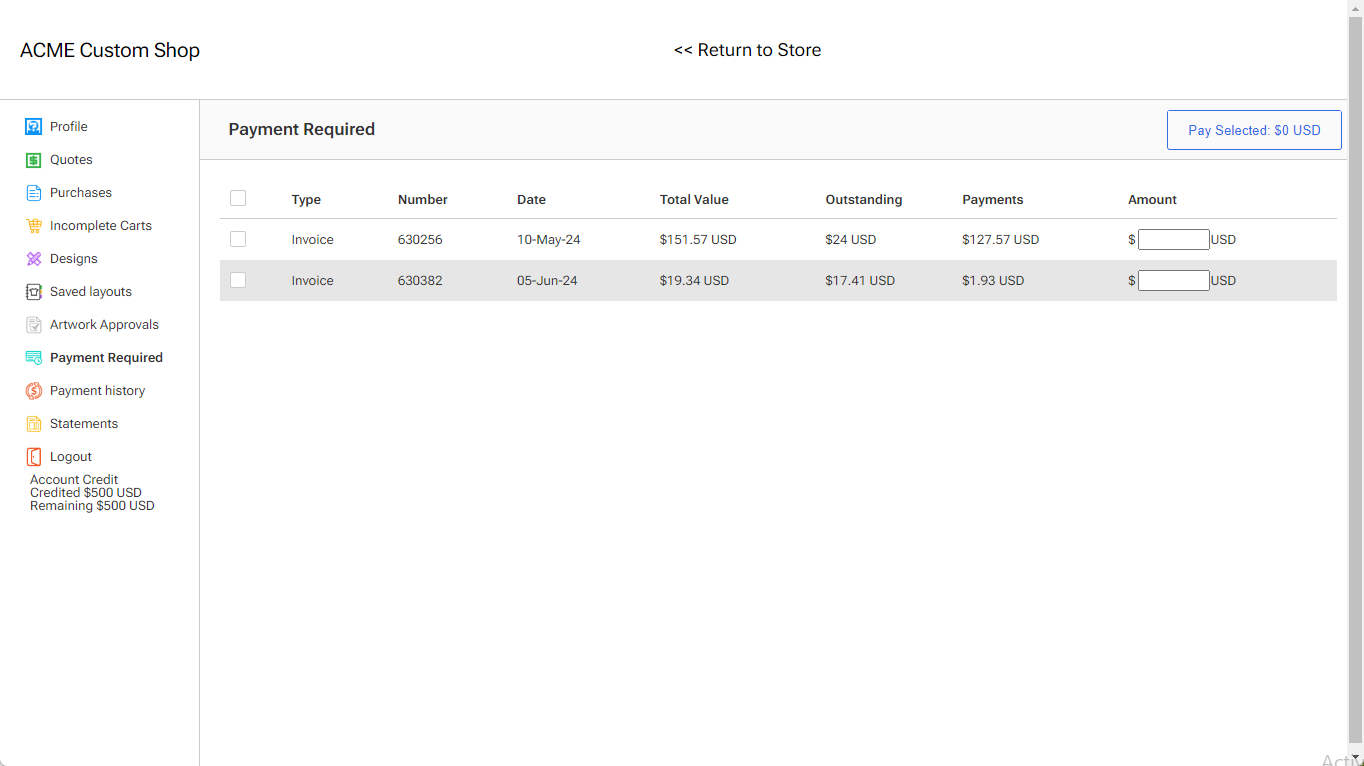Open Payment history page
This screenshot has width=1364, height=766.
coord(97,391)
